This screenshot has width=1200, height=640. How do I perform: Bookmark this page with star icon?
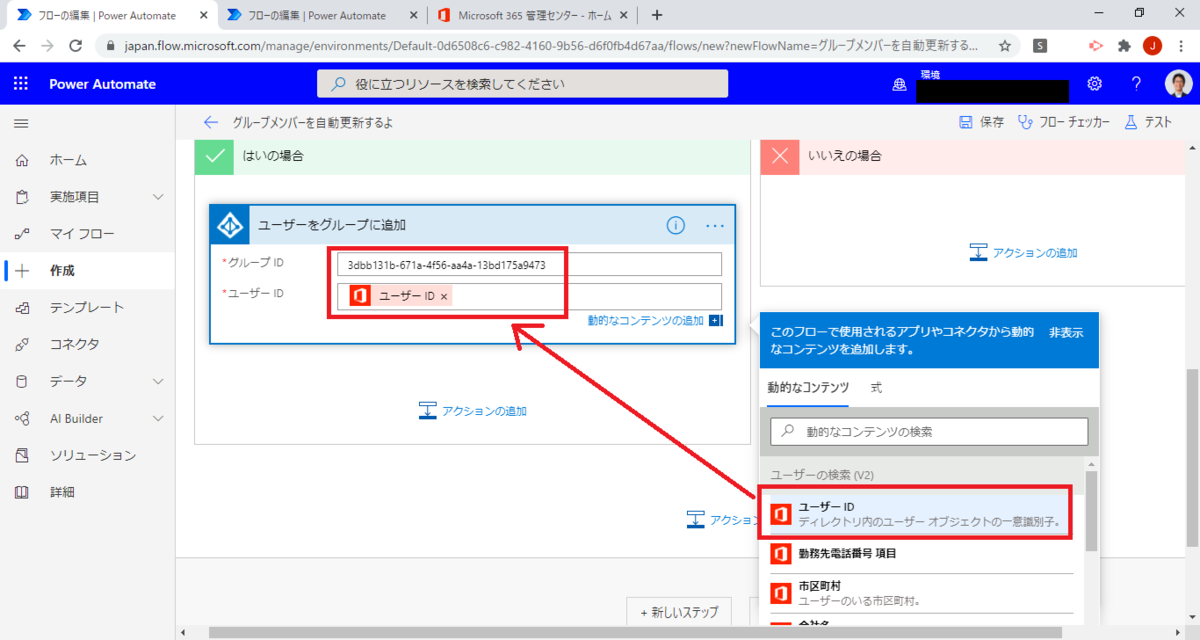(x=1004, y=46)
